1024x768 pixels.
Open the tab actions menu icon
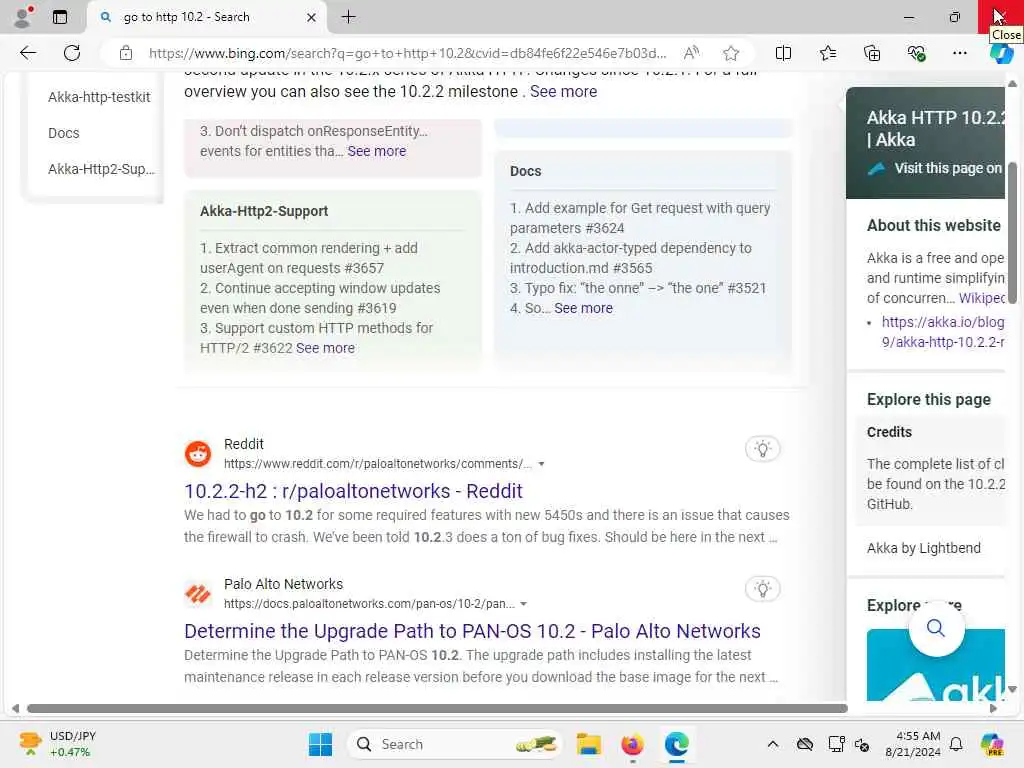[60, 17]
